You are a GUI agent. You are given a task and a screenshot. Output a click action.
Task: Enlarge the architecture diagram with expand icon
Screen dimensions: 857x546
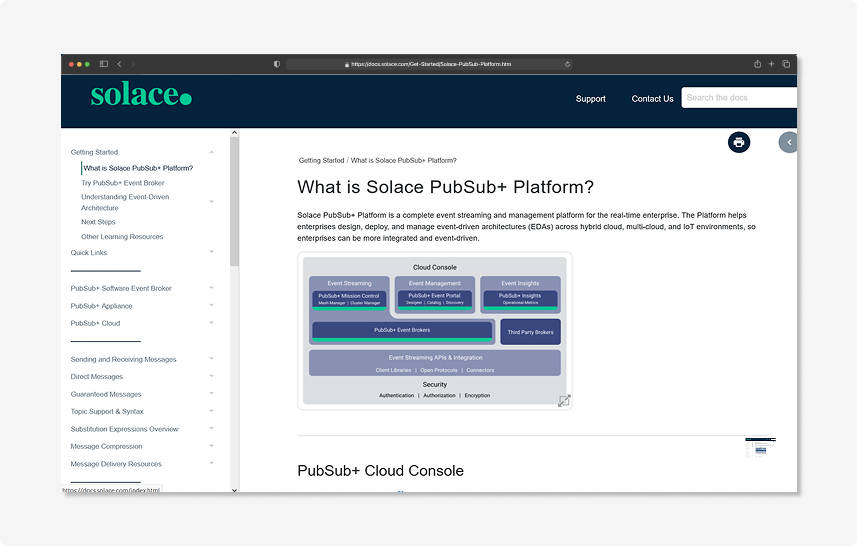564,401
